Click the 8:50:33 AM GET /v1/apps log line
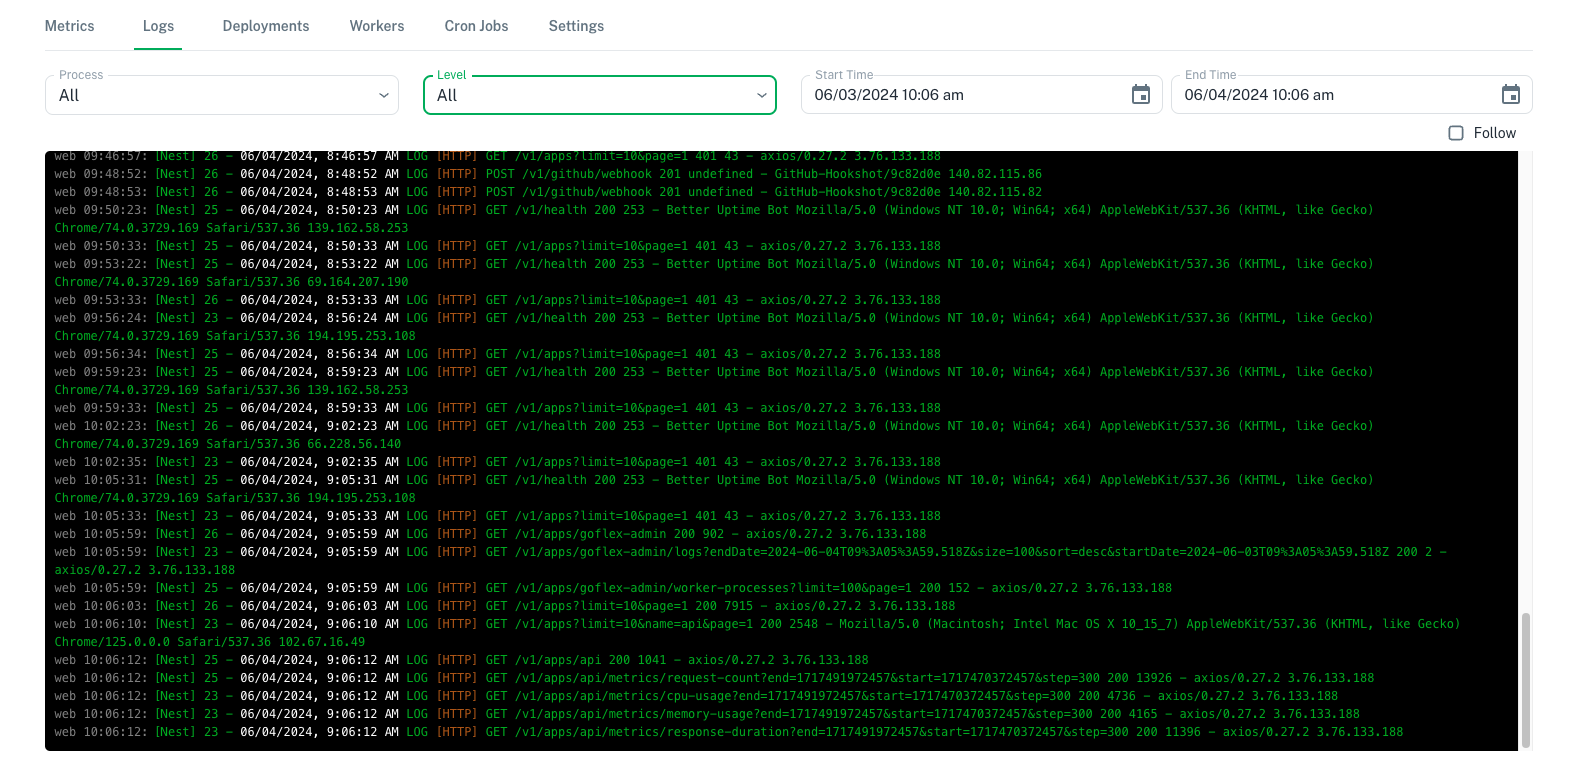 coord(497,246)
